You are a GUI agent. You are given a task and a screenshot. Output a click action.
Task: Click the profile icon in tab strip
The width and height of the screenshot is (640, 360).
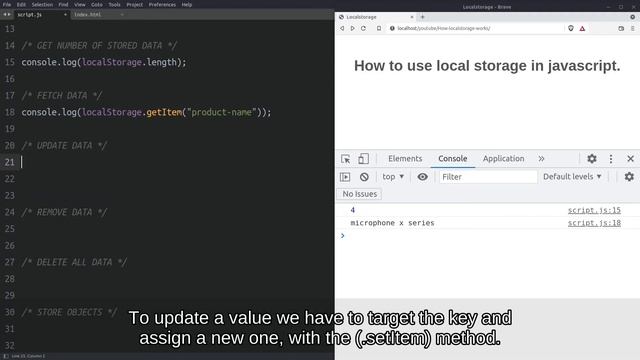click(x=633, y=17)
